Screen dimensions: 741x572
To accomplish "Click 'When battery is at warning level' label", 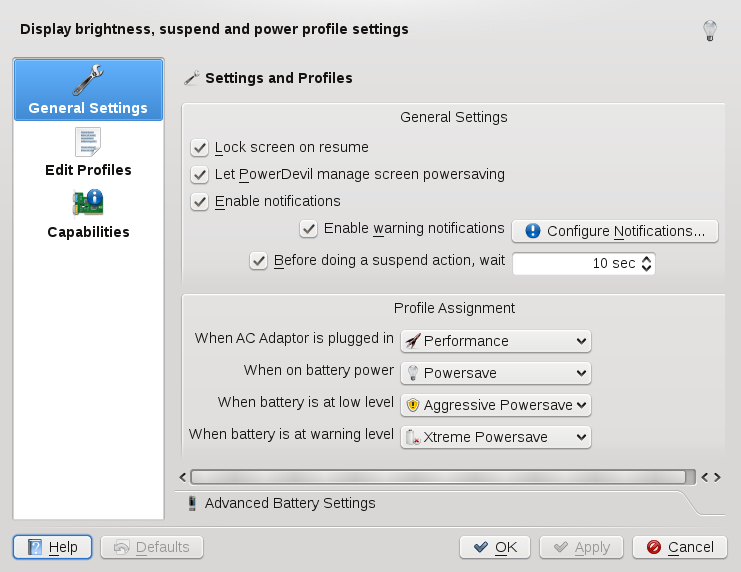I will [291, 434].
